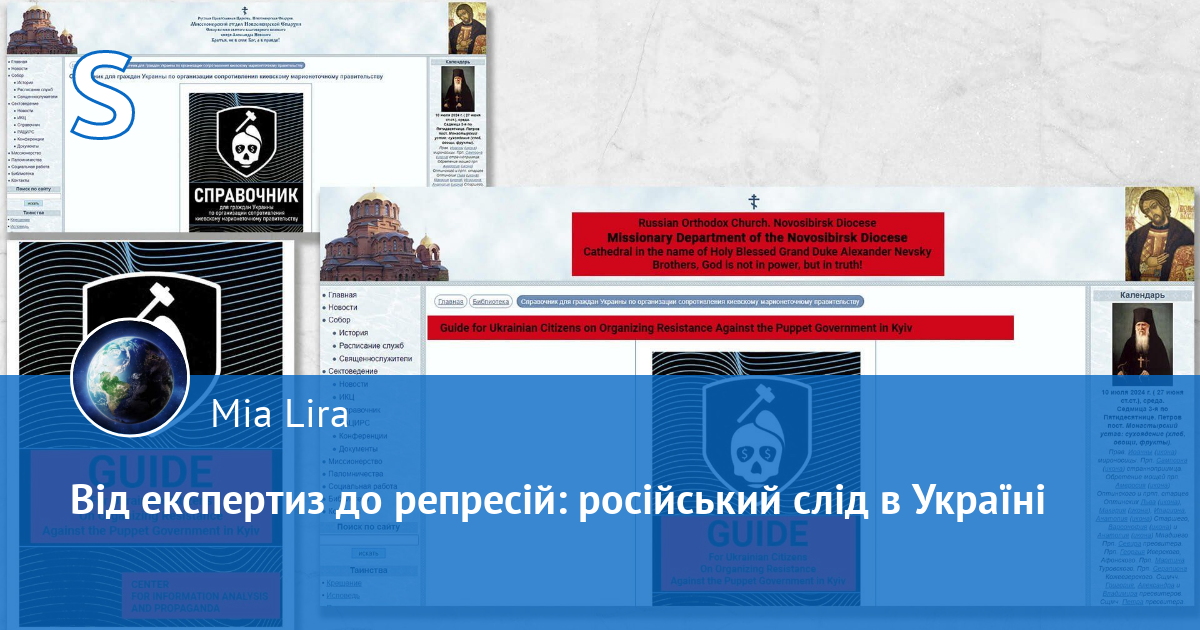This screenshot has width=1200, height=630.
Task: Open Паломничества in back window sidebar
Action: coord(26,160)
